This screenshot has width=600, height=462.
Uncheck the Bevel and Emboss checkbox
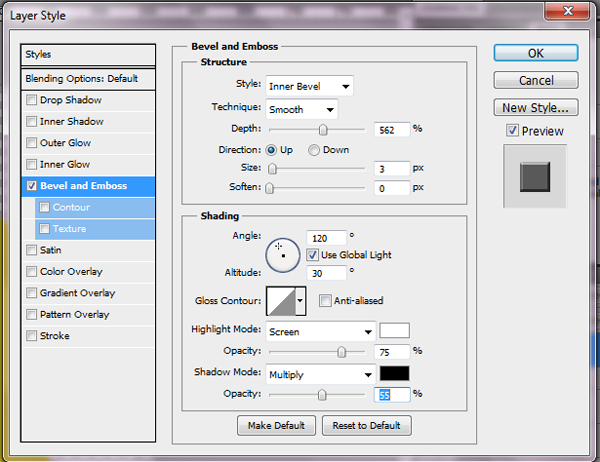click(31, 186)
